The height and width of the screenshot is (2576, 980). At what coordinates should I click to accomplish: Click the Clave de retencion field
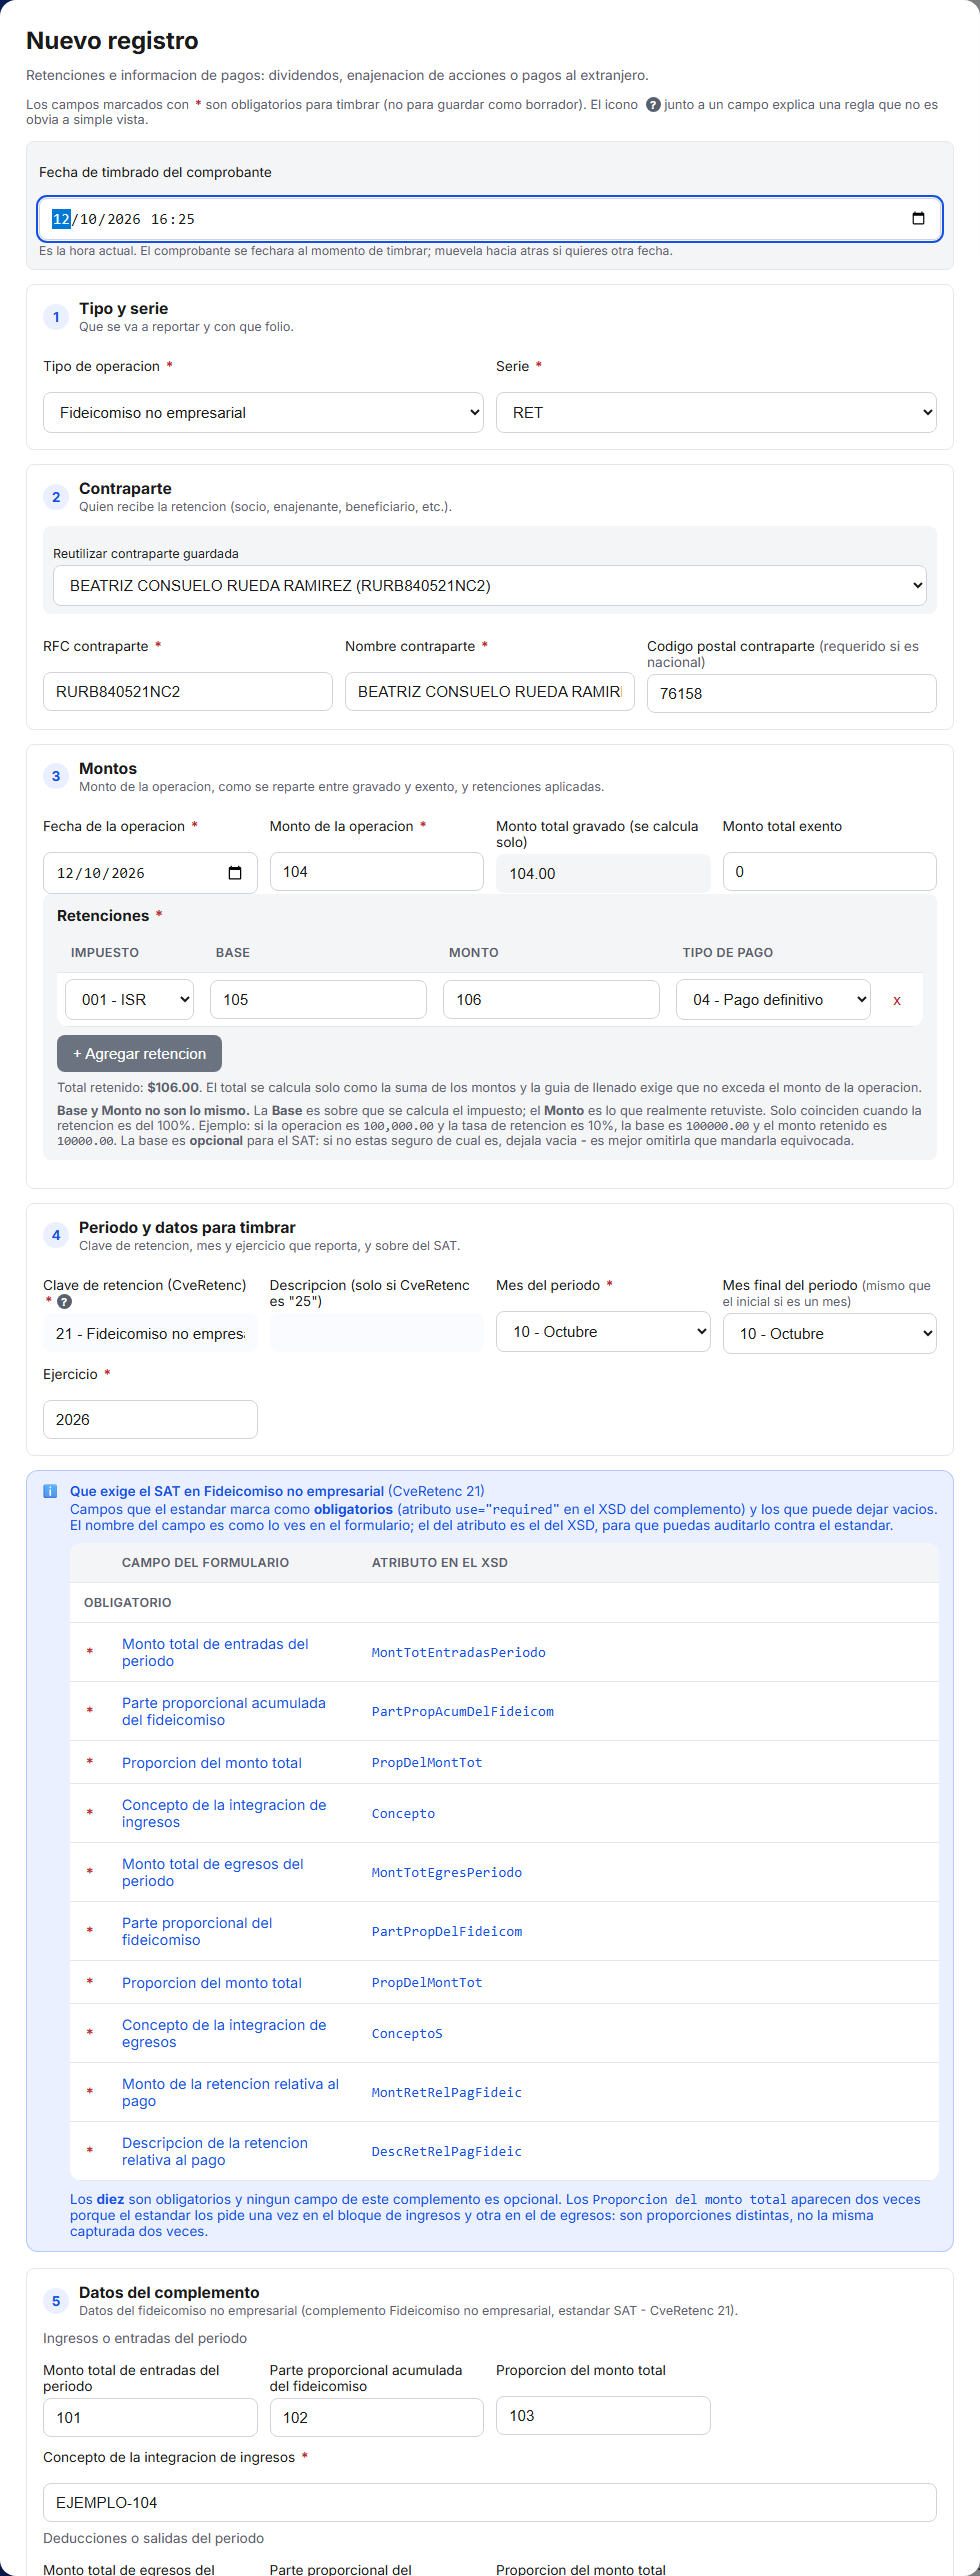click(150, 1334)
